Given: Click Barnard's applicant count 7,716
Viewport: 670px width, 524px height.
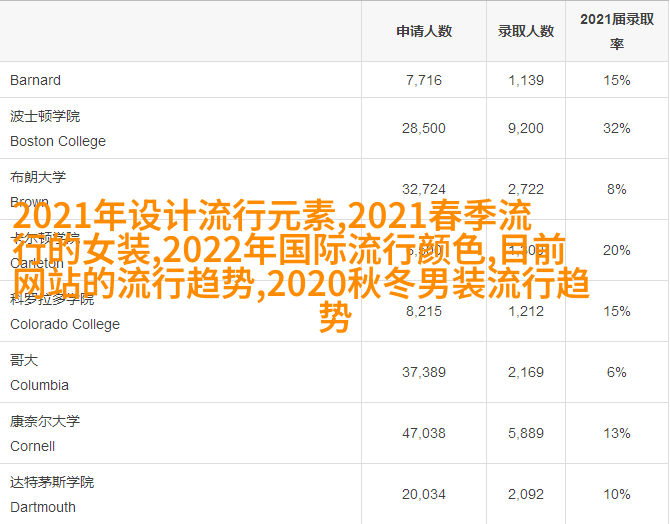Looking at the screenshot, I should point(424,80).
